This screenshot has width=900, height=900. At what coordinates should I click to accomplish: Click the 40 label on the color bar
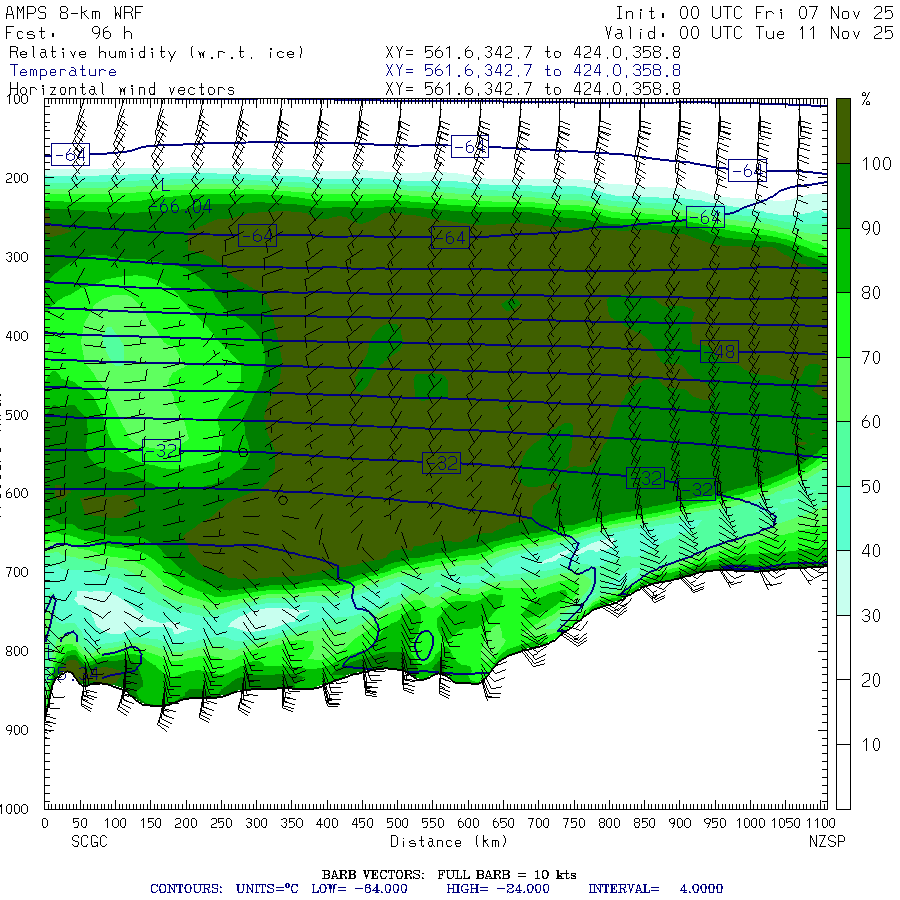[x=871, y=551]
